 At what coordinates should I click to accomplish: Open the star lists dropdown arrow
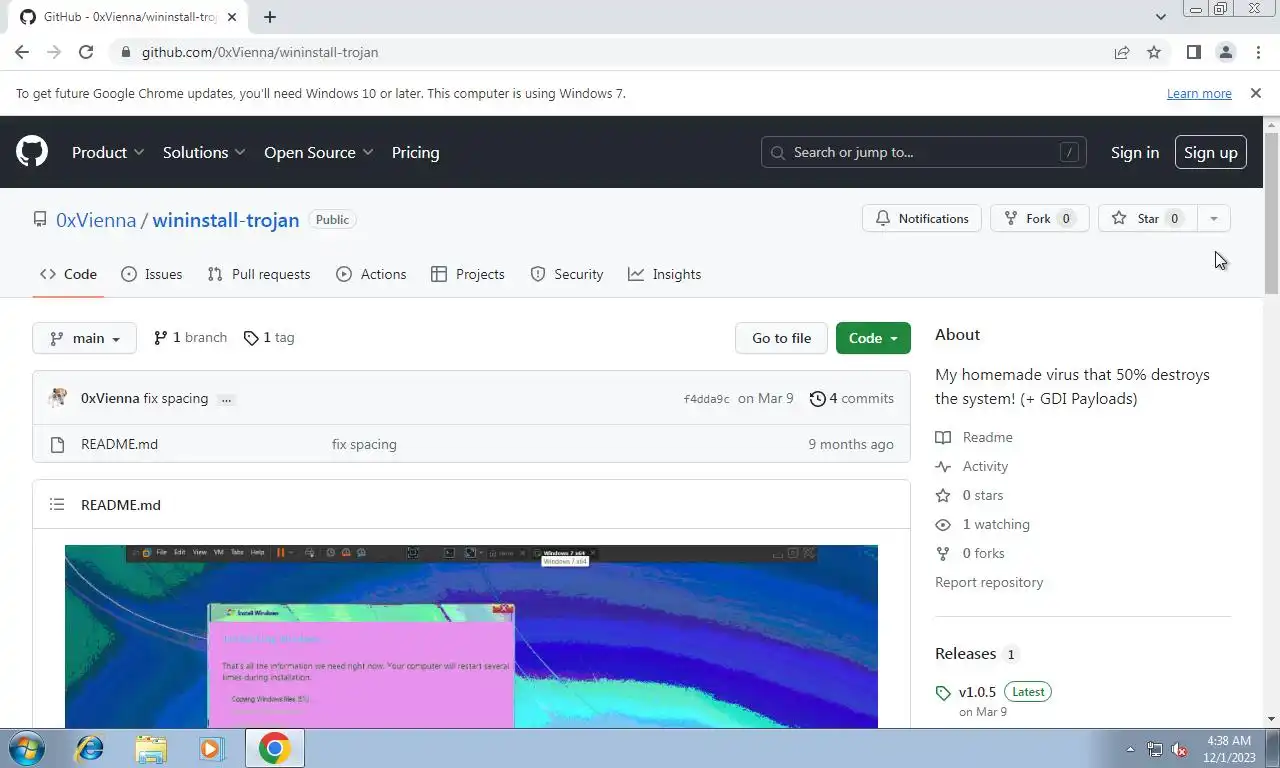(1214, 218)
